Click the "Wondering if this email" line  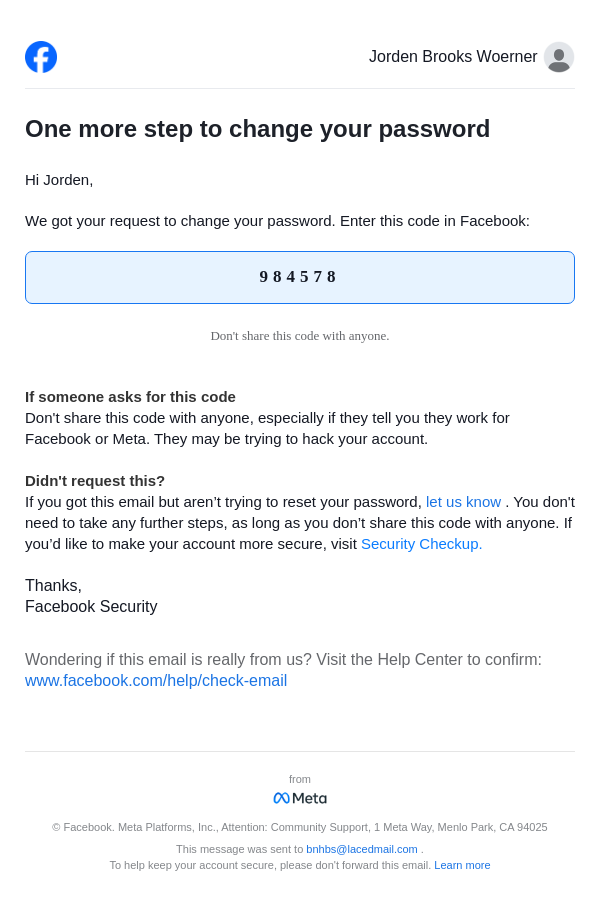click(283, 660)
